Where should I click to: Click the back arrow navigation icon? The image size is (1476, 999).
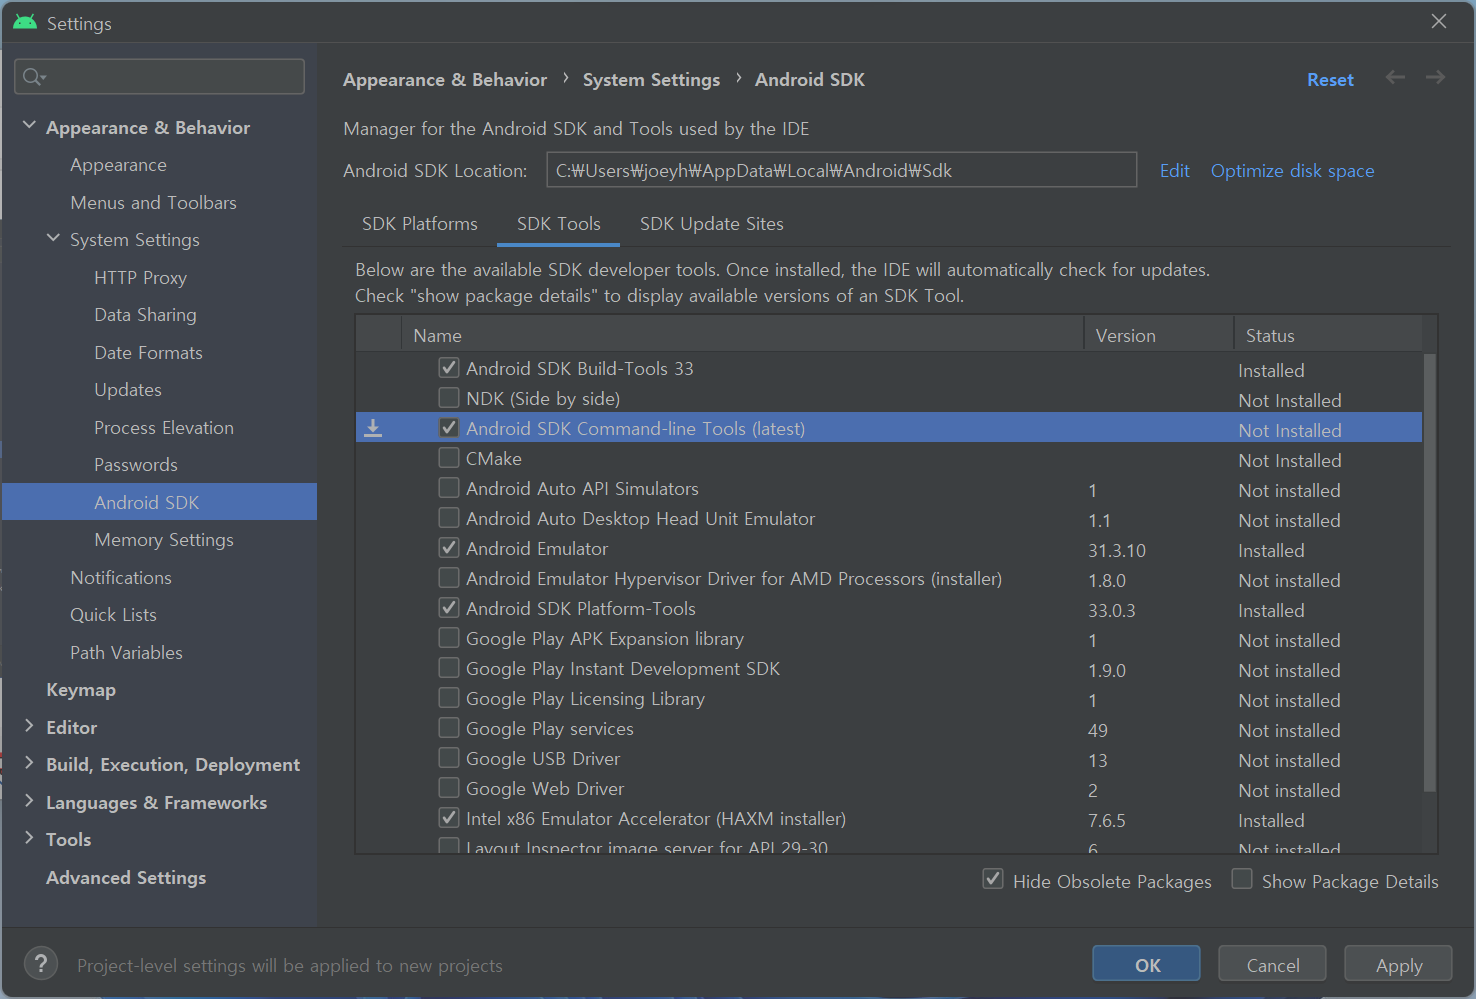coord(1395,78)
